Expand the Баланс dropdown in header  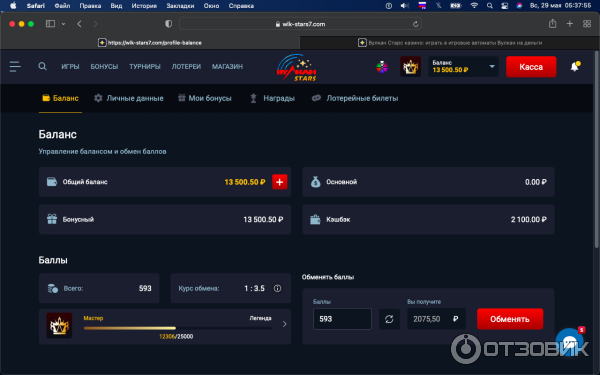coord(492,67)
